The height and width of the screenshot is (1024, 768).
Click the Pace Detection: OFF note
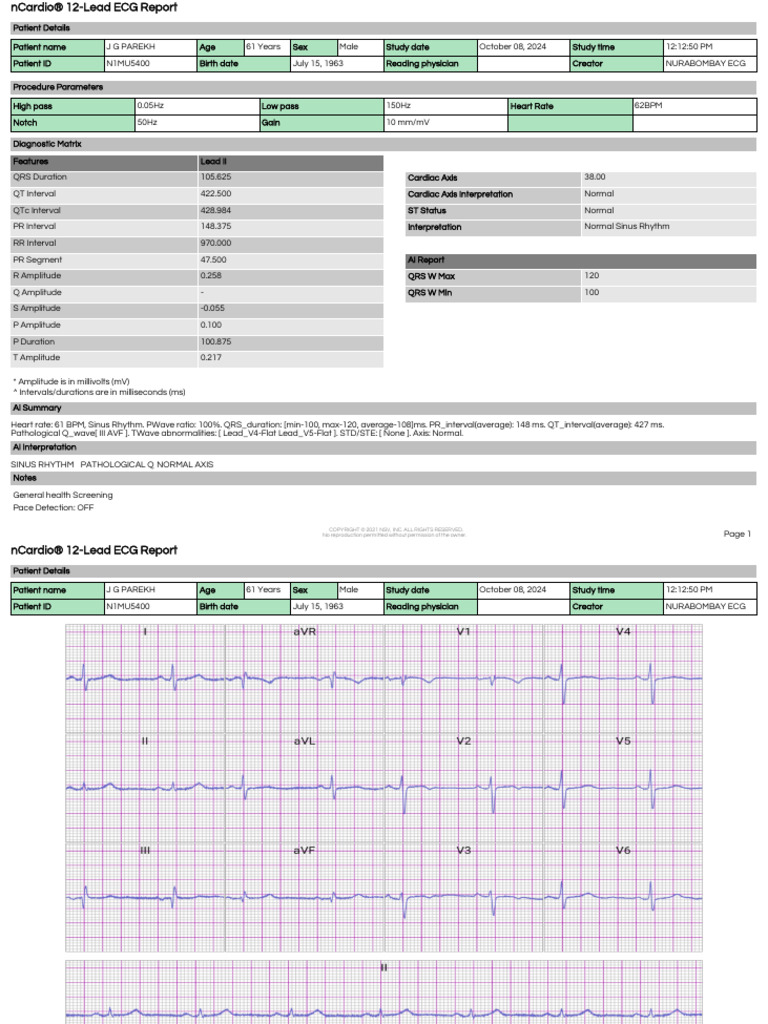coord(53,507)
